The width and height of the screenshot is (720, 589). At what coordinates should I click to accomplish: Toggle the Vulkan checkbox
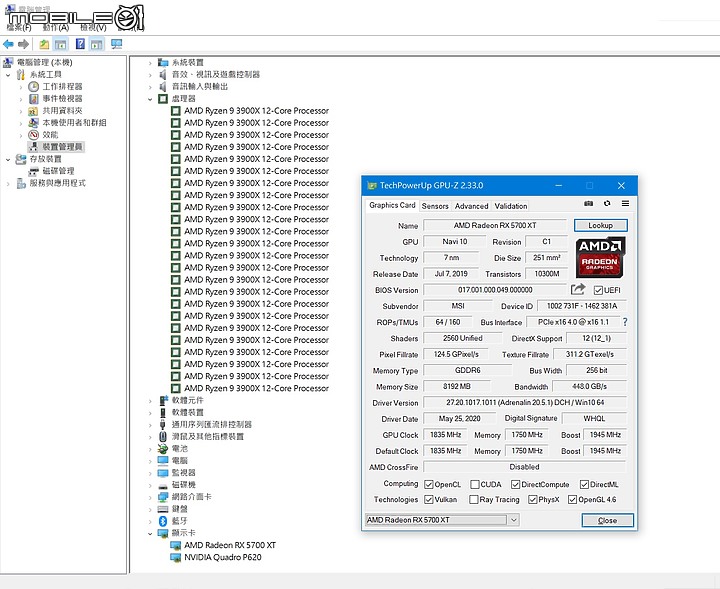(429, 499)
